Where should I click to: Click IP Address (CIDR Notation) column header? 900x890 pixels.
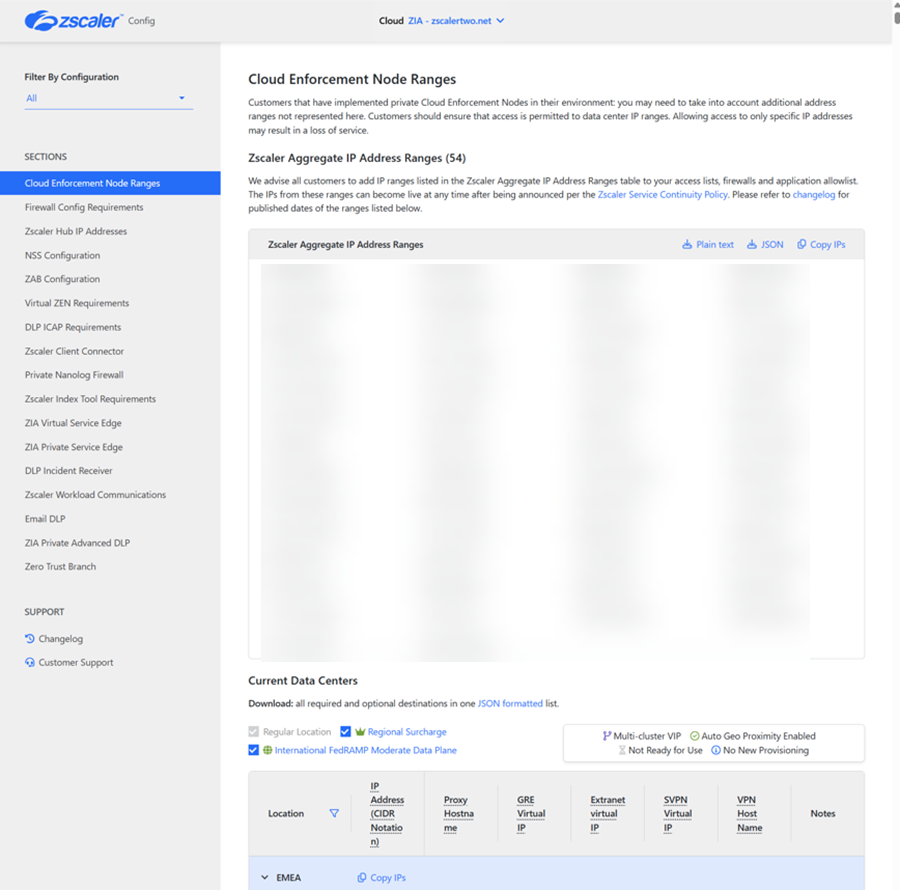point(387,814)
